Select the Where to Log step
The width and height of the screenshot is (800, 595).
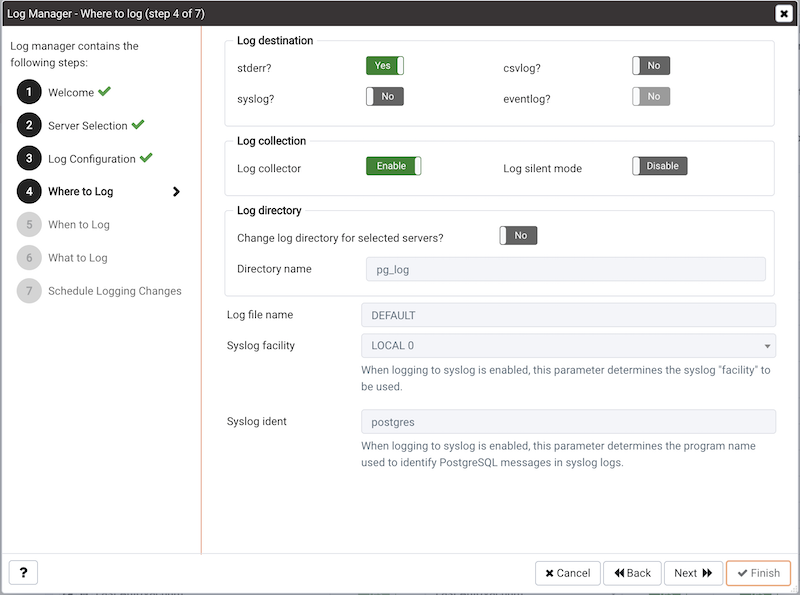[81, 191]
